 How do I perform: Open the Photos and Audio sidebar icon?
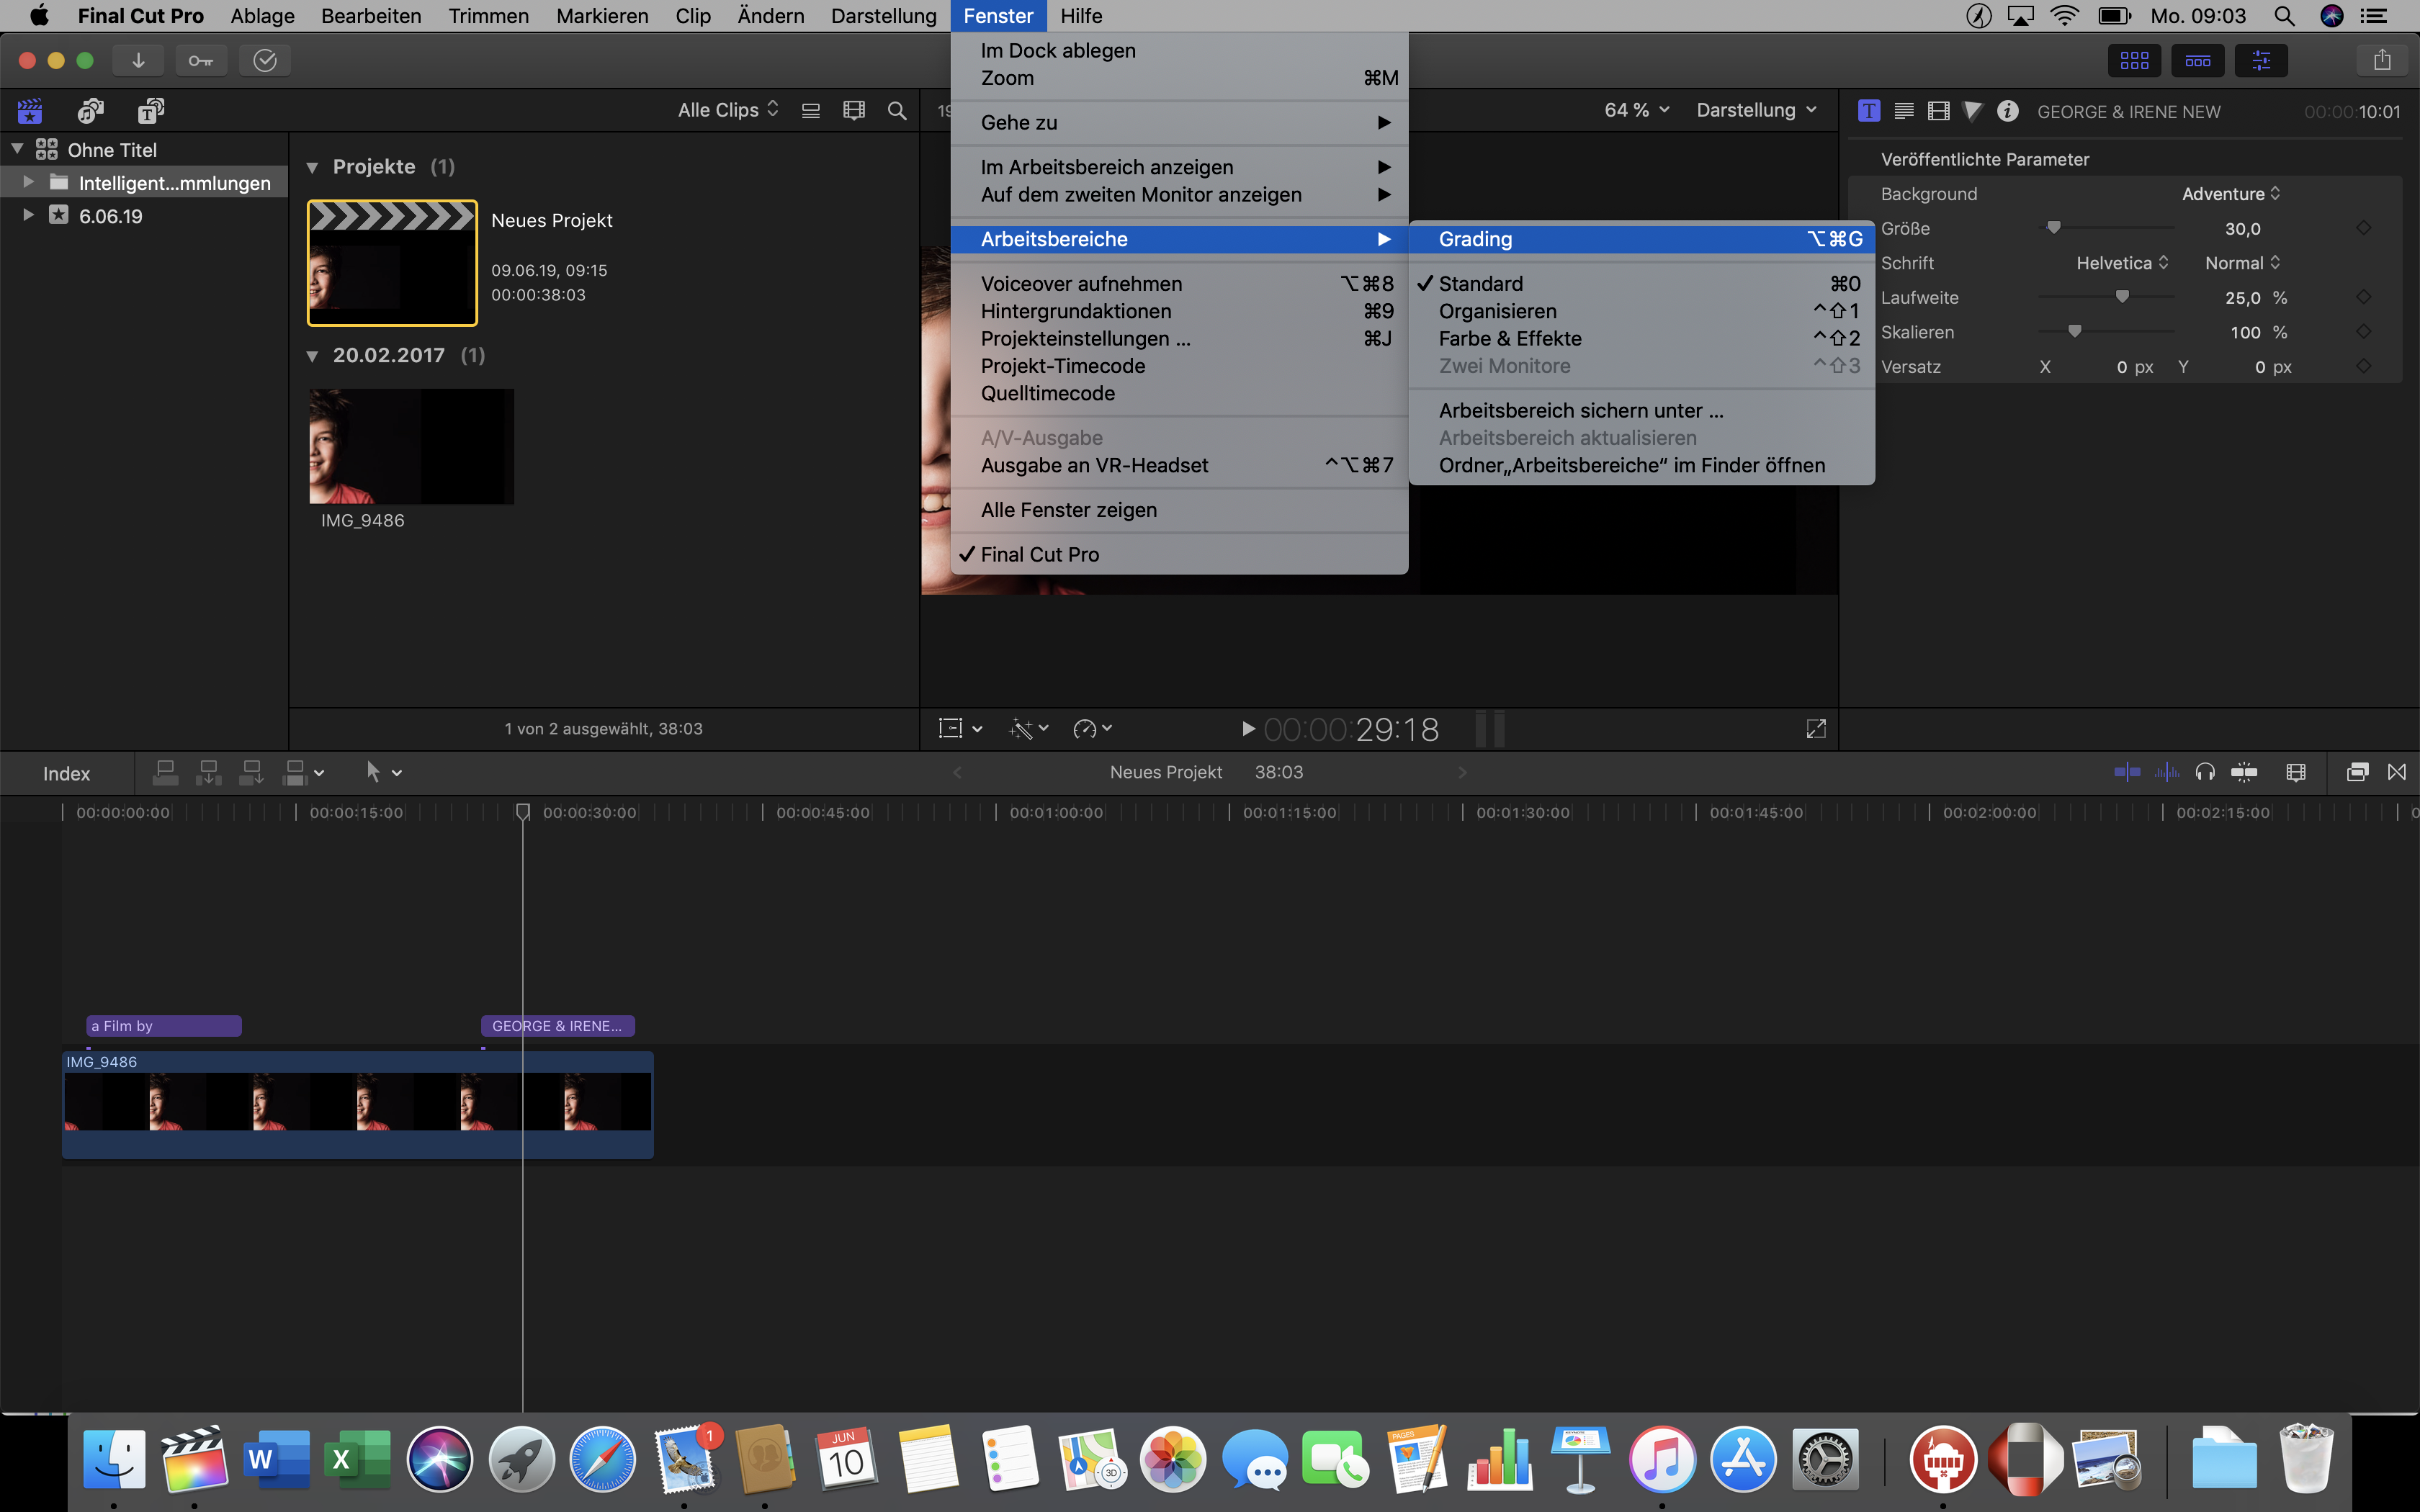(x=91, y=110)
